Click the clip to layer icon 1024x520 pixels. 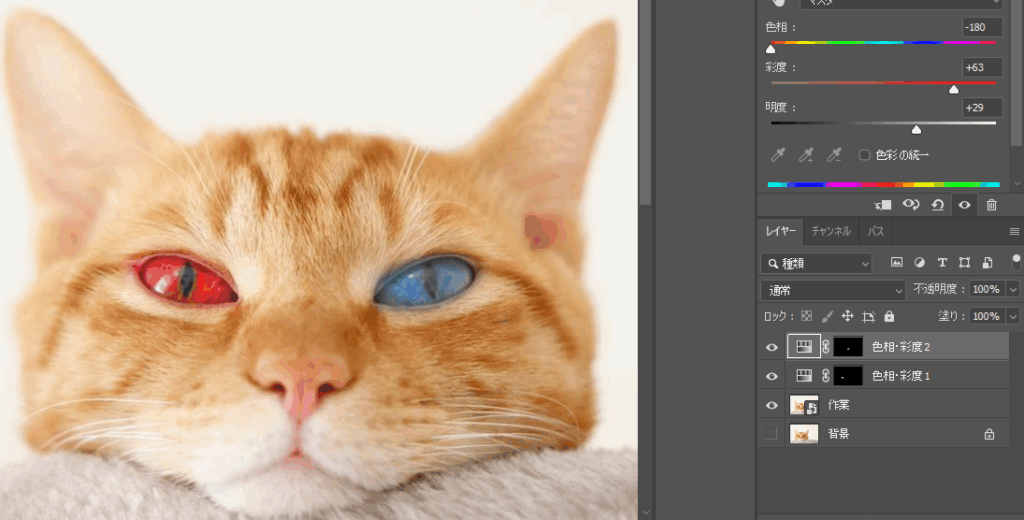pyautogui.click(x=883, y=205)
